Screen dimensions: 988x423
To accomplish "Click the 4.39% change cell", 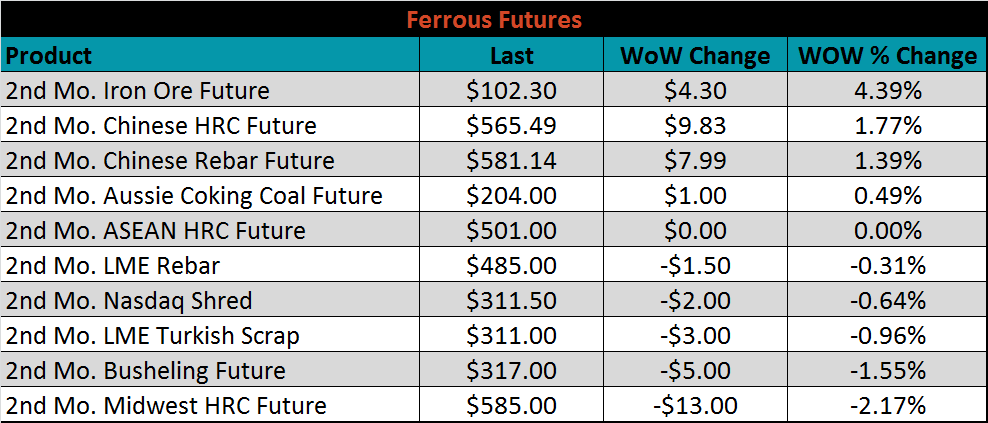I will pos(887,90).
